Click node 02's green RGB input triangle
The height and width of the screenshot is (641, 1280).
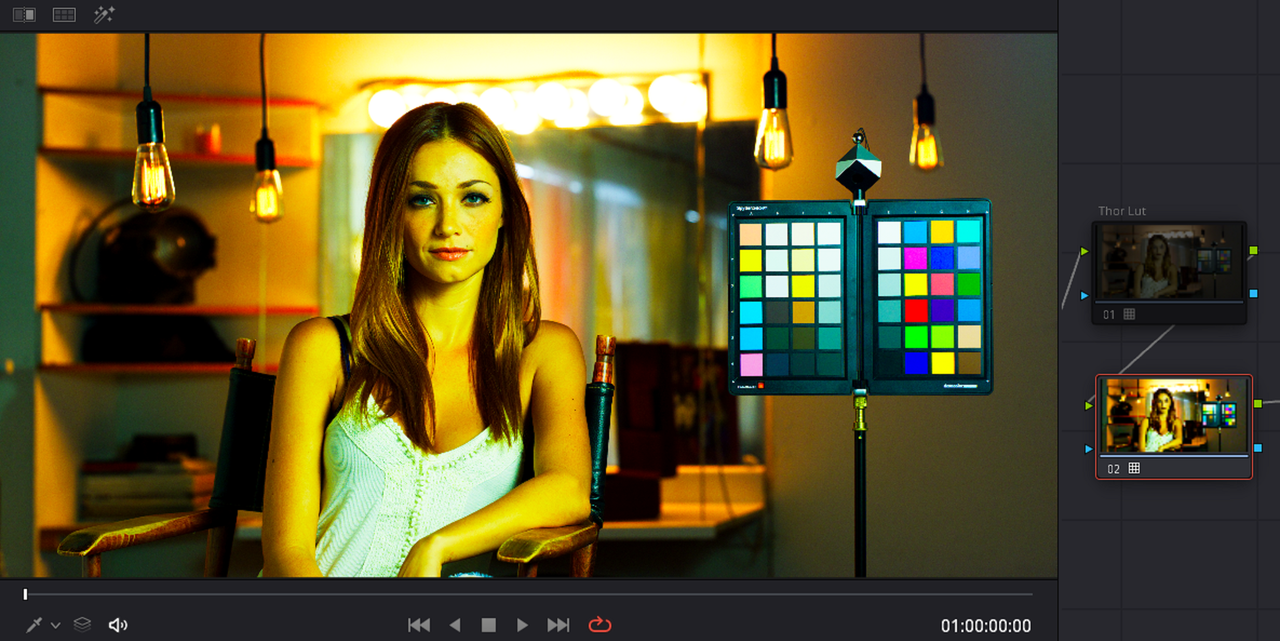[1089, 405]
